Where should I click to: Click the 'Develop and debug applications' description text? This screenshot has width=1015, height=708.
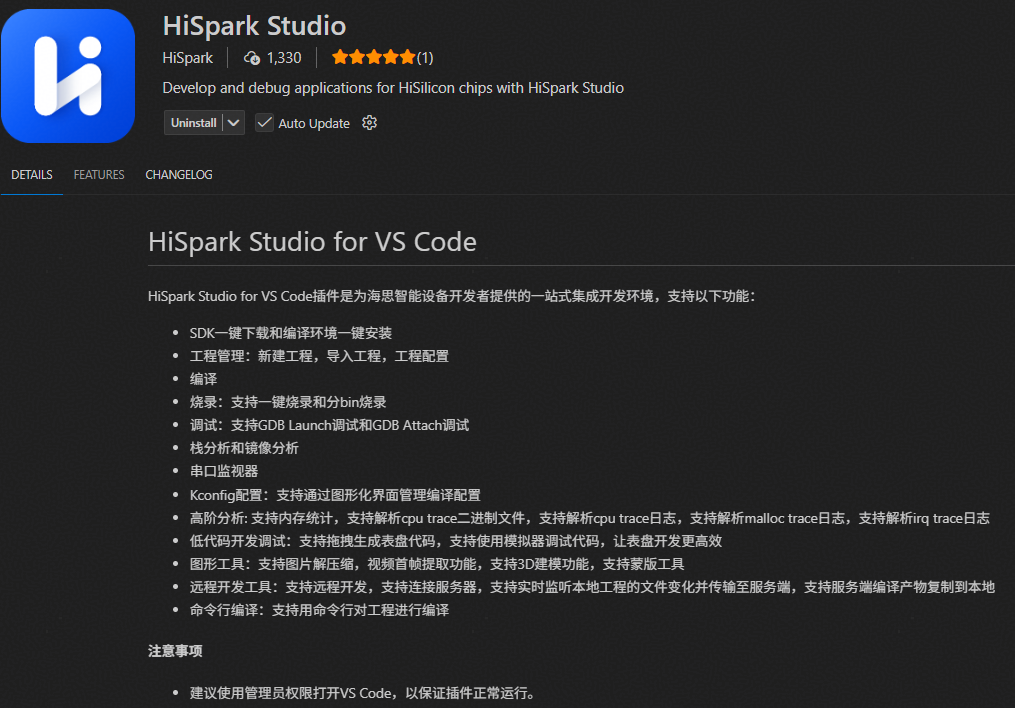coord(392,88)
